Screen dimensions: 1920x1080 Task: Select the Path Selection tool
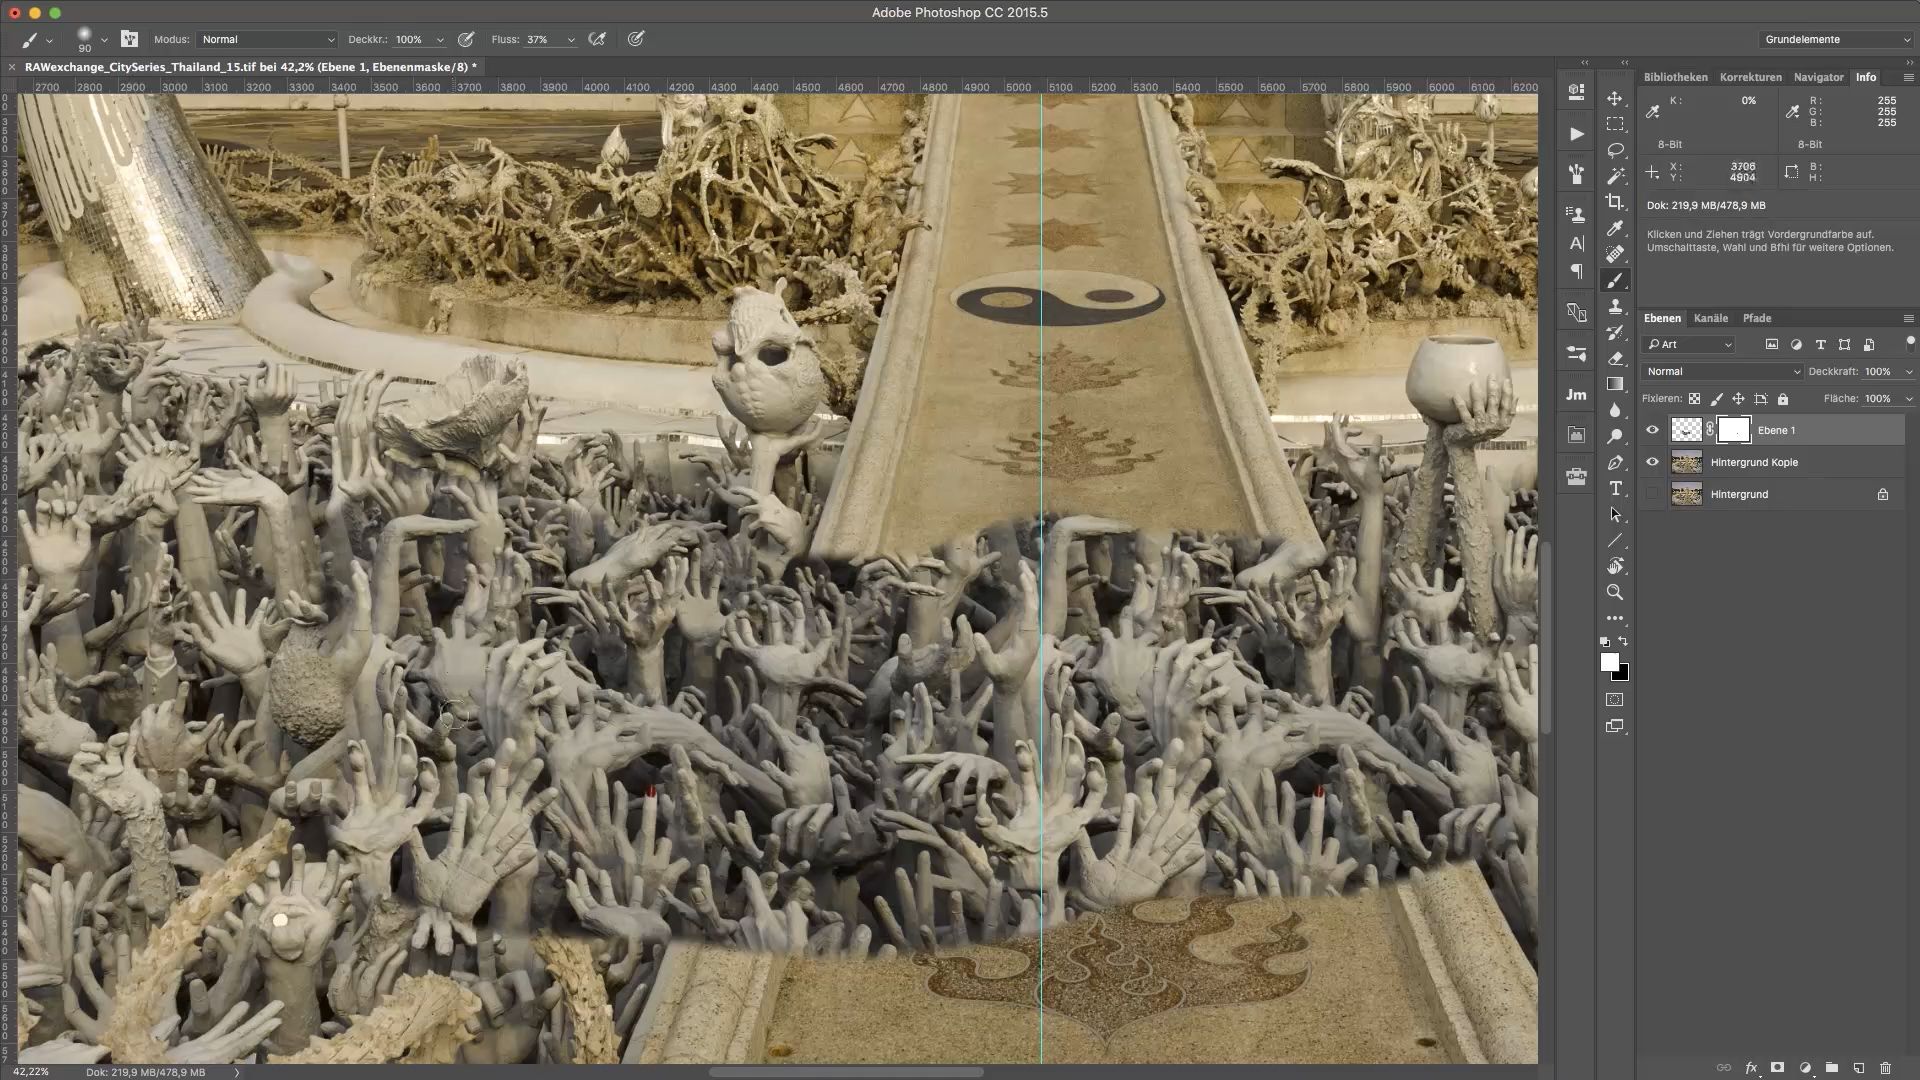1615,514
